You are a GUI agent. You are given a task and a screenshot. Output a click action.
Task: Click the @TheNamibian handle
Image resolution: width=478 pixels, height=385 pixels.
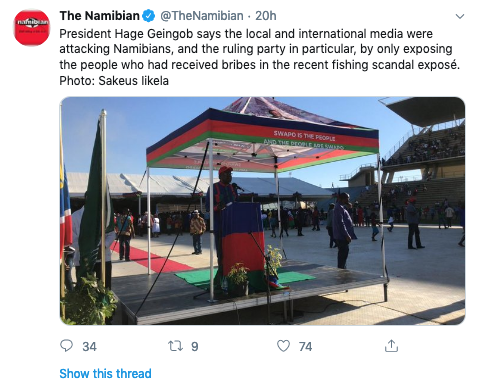pos(202,16)
